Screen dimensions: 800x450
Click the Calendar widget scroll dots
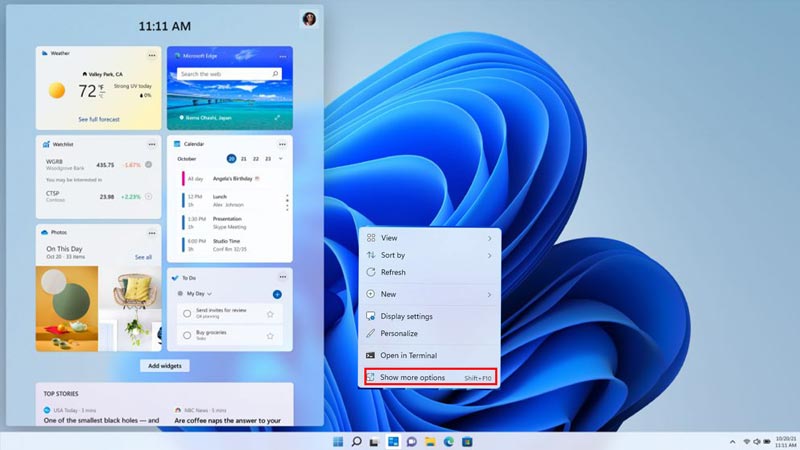pyautogui.click(x=287, y=203)
